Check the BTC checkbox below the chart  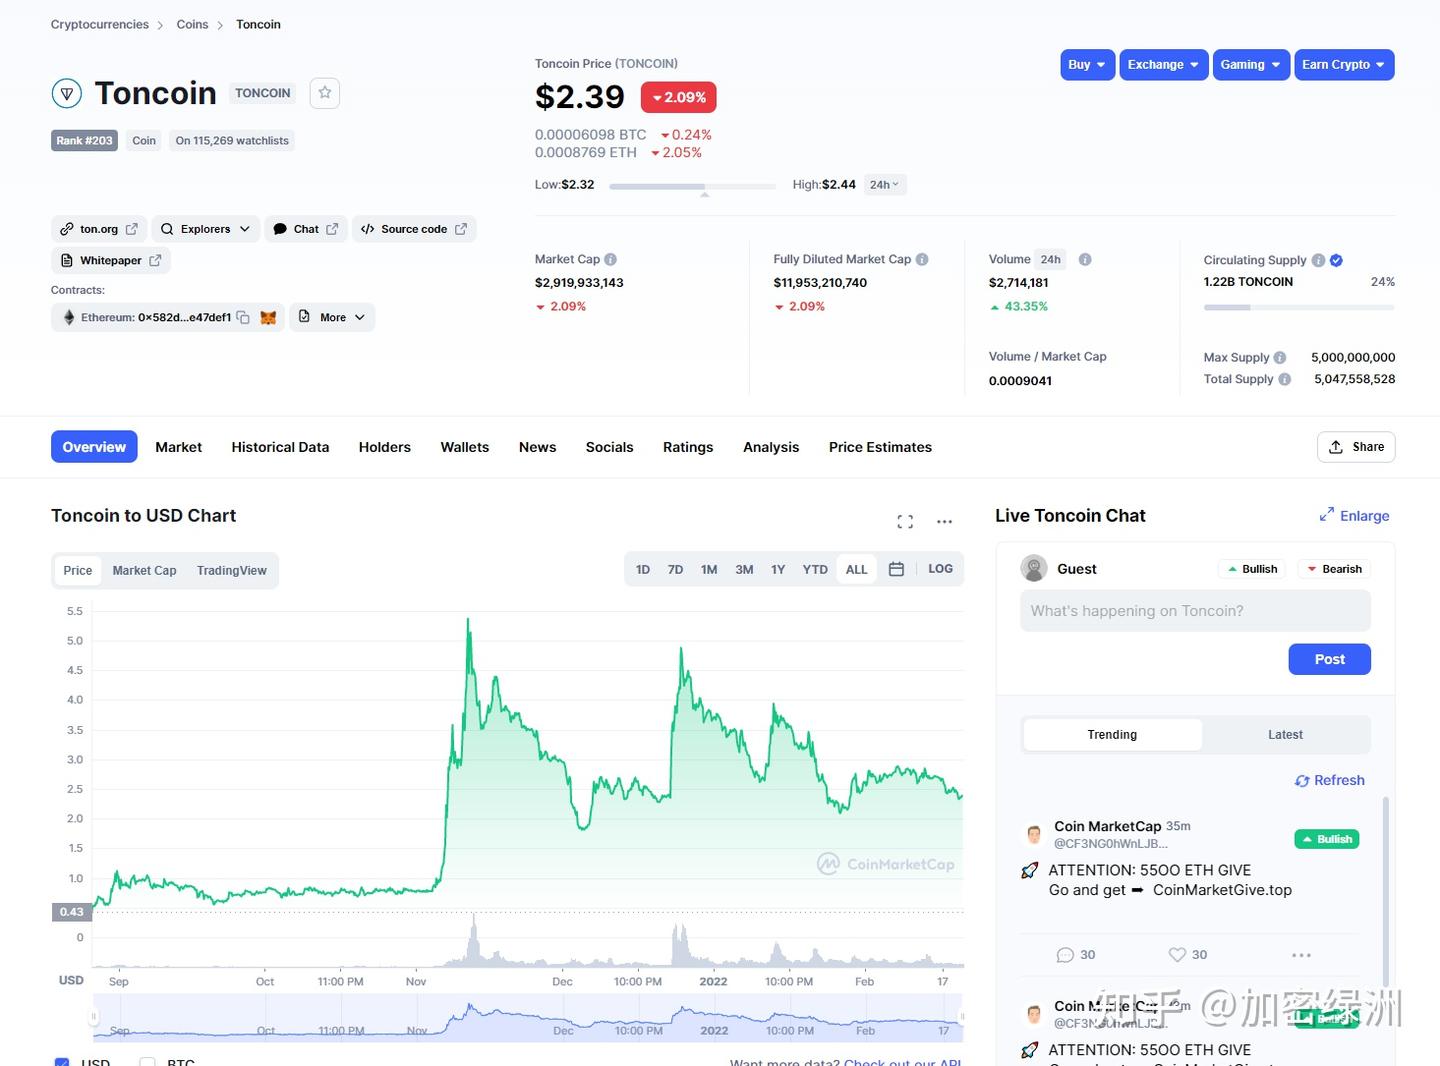[147, 1063]
